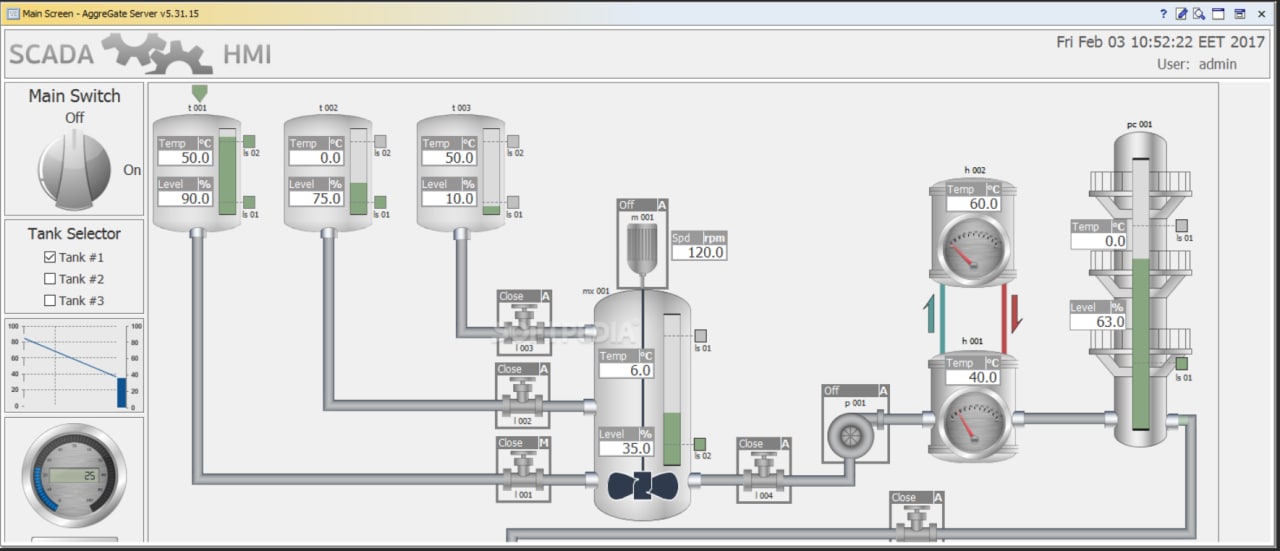
Task: Toggle the A mode indicator on valve l 003
Action: tap(546, 296)
